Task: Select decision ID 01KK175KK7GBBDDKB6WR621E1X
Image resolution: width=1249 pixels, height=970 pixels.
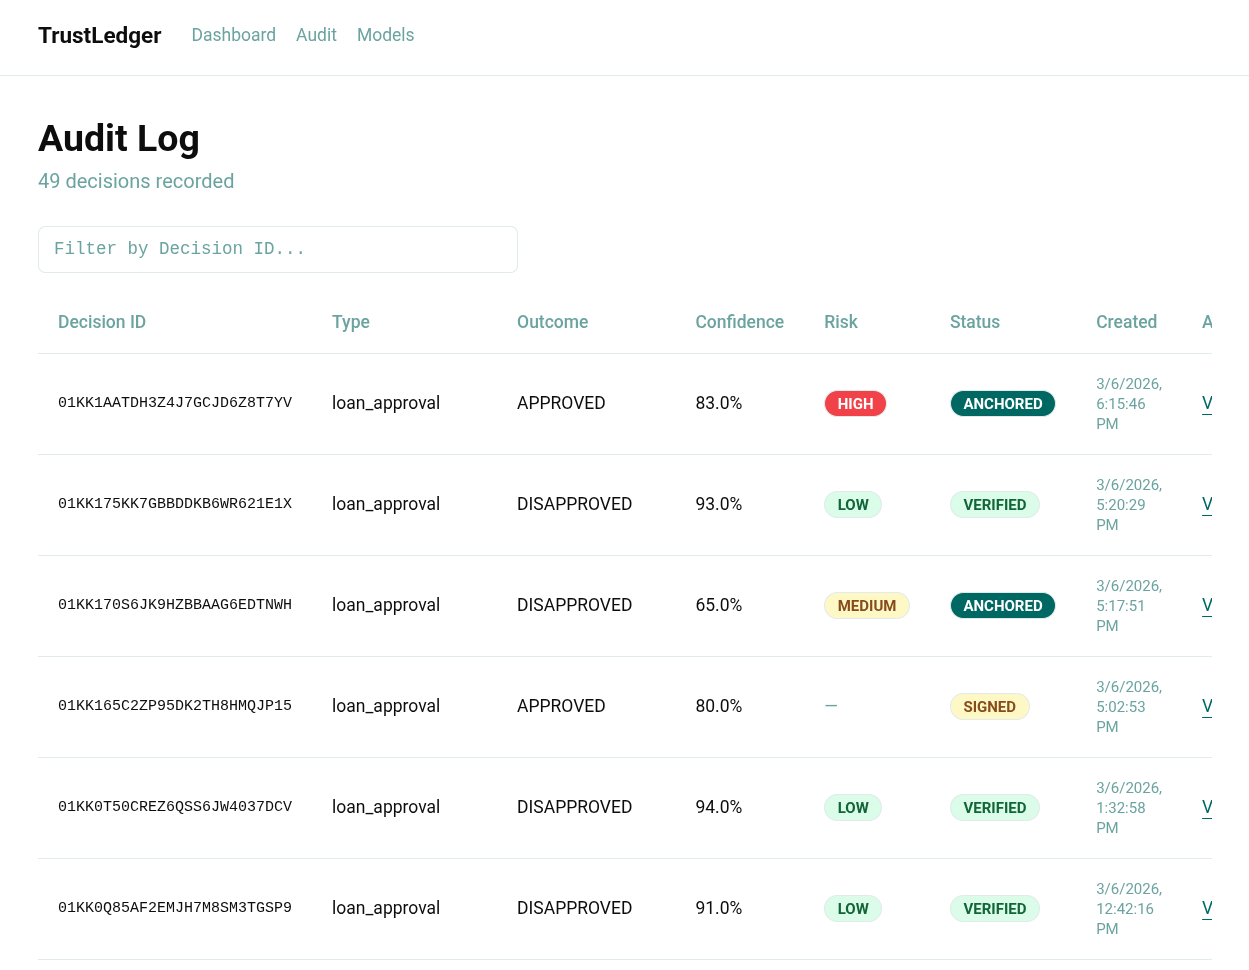Action: (x=175, y=504)
